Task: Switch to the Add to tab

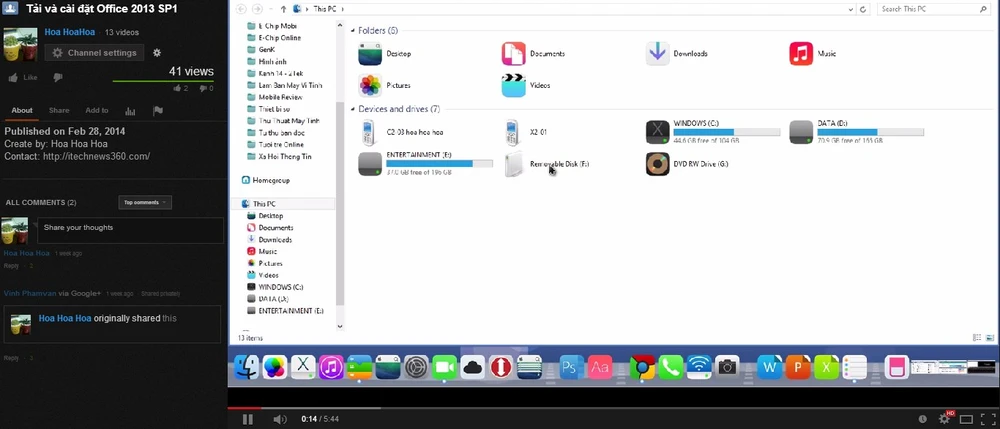Action: (x=97, y=111)
